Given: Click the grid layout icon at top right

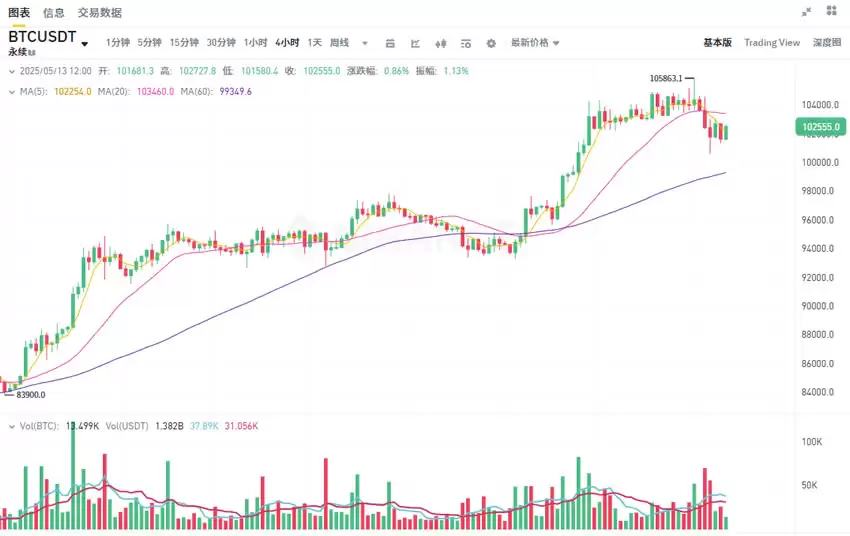Looking at the screenshot, I should point(831,12).
